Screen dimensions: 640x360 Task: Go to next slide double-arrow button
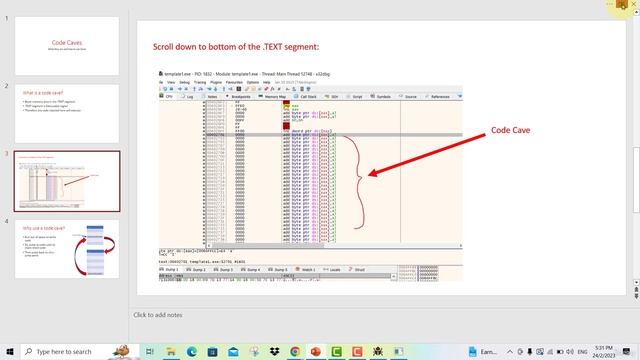point(636,296)
